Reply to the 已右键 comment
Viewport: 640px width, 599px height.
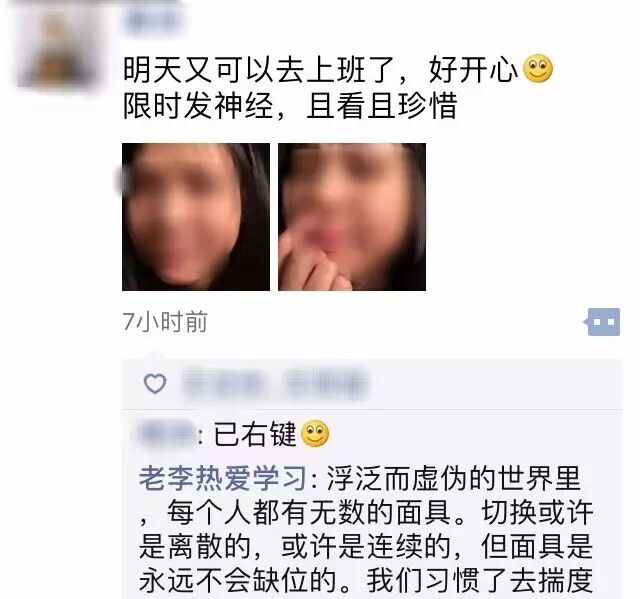[x=255, y=434]
